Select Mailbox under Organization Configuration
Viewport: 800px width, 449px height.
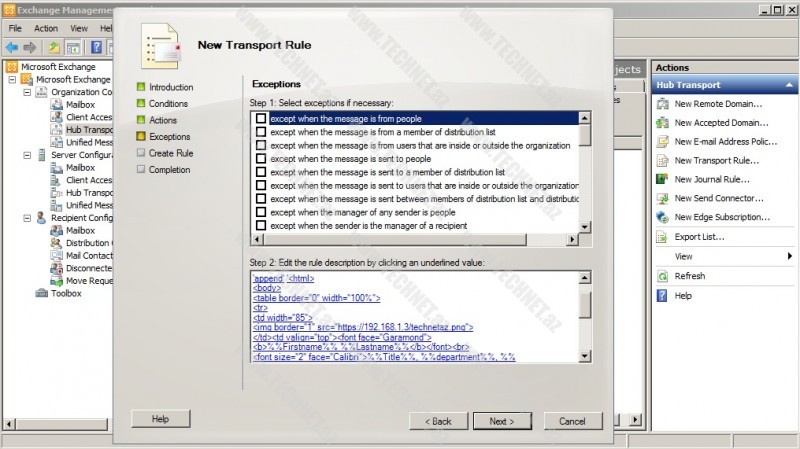(81, 105)
